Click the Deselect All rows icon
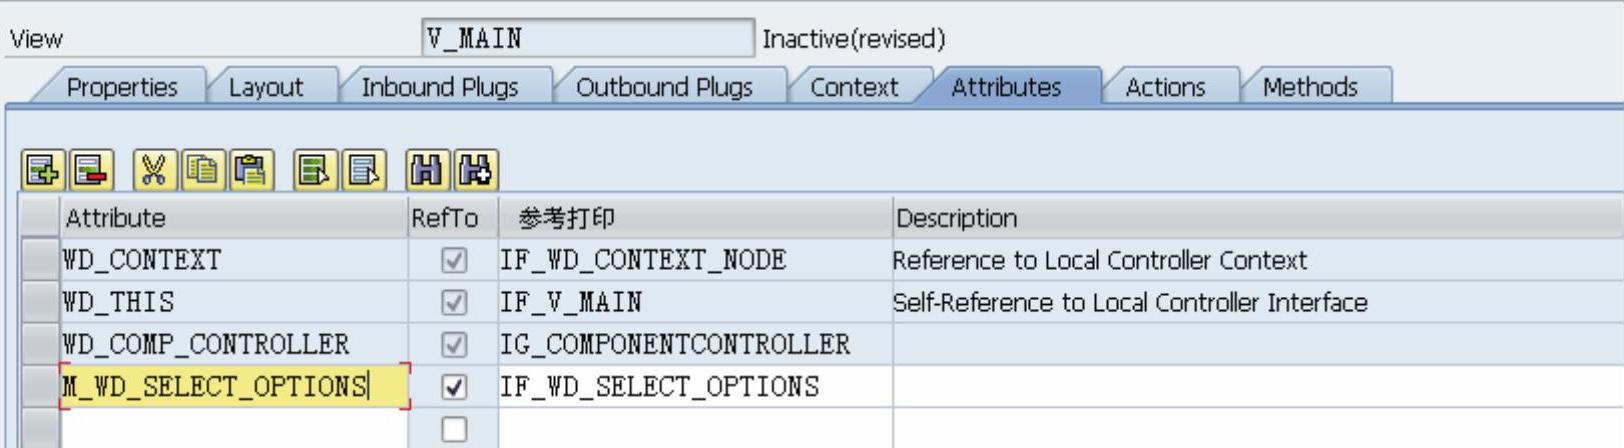The width and height of the screenshot is (1624, 448). coord(364,171)
